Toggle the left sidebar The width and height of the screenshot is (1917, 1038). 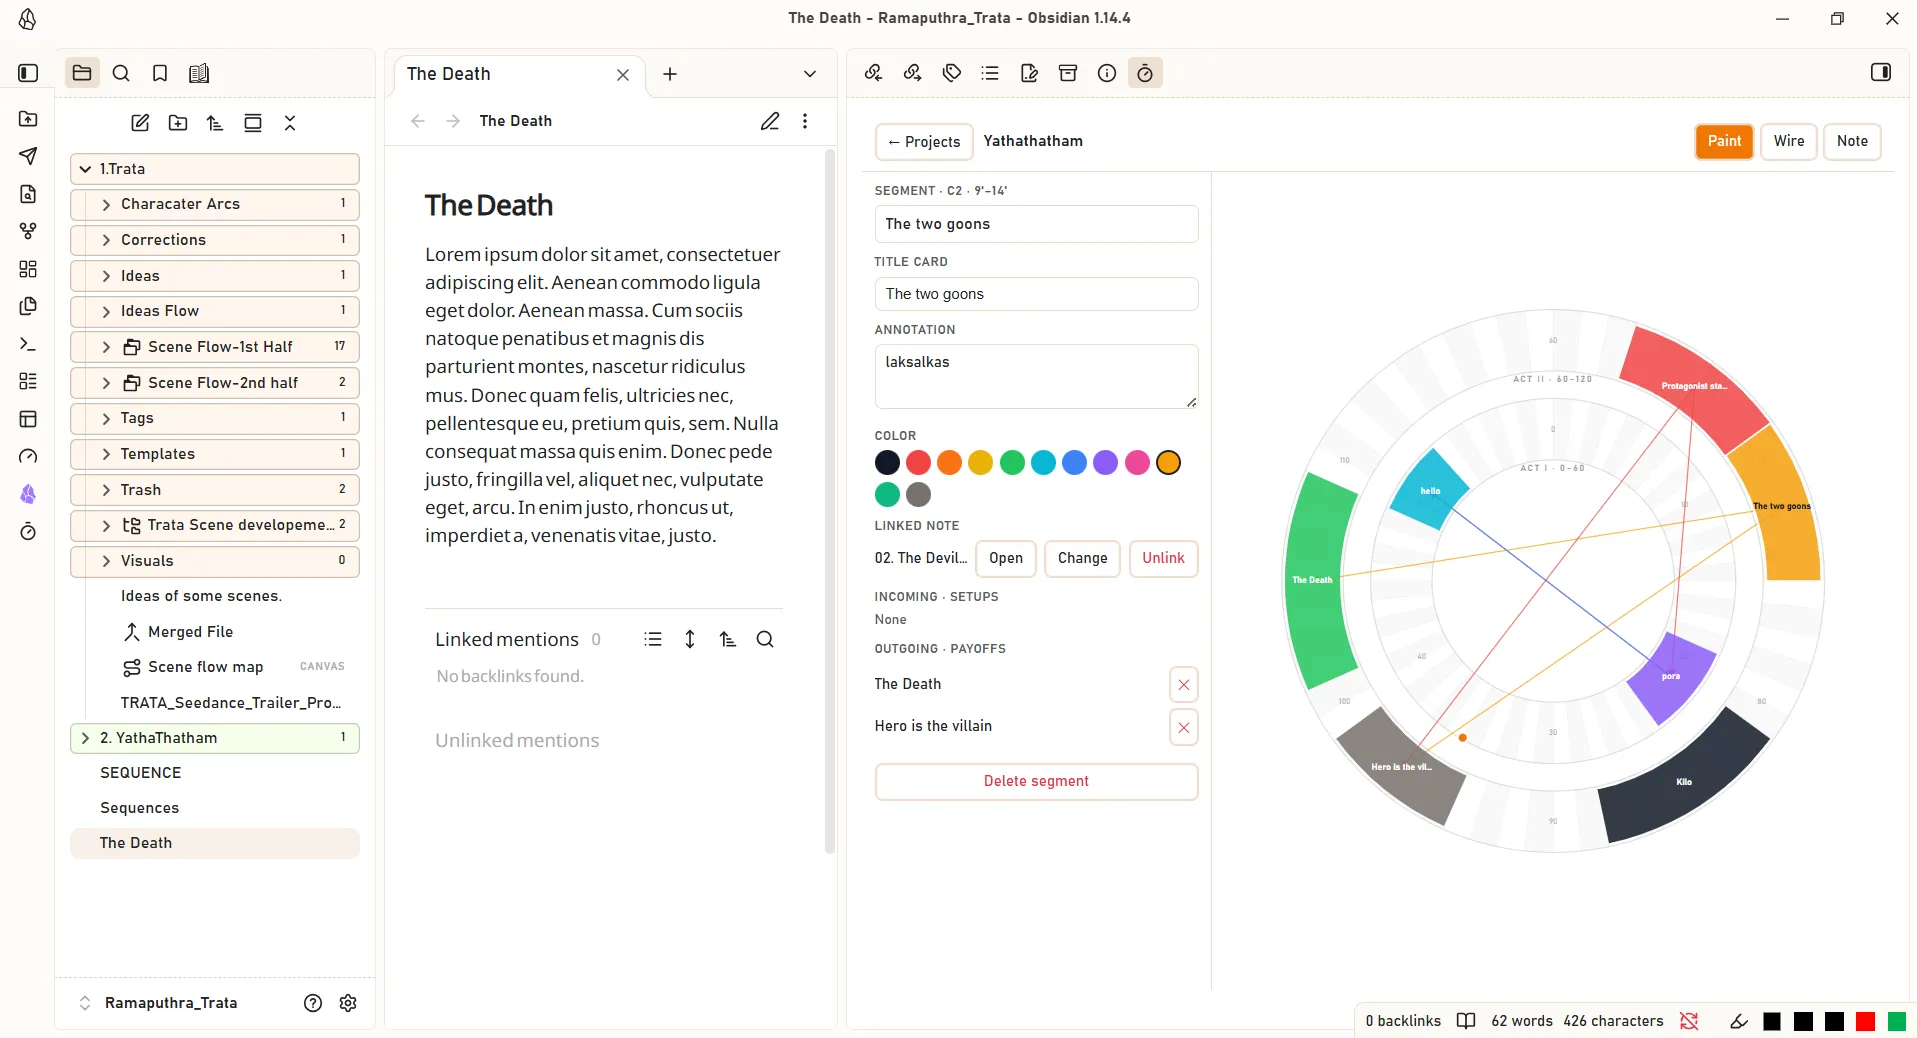click(x=28, y=73)
